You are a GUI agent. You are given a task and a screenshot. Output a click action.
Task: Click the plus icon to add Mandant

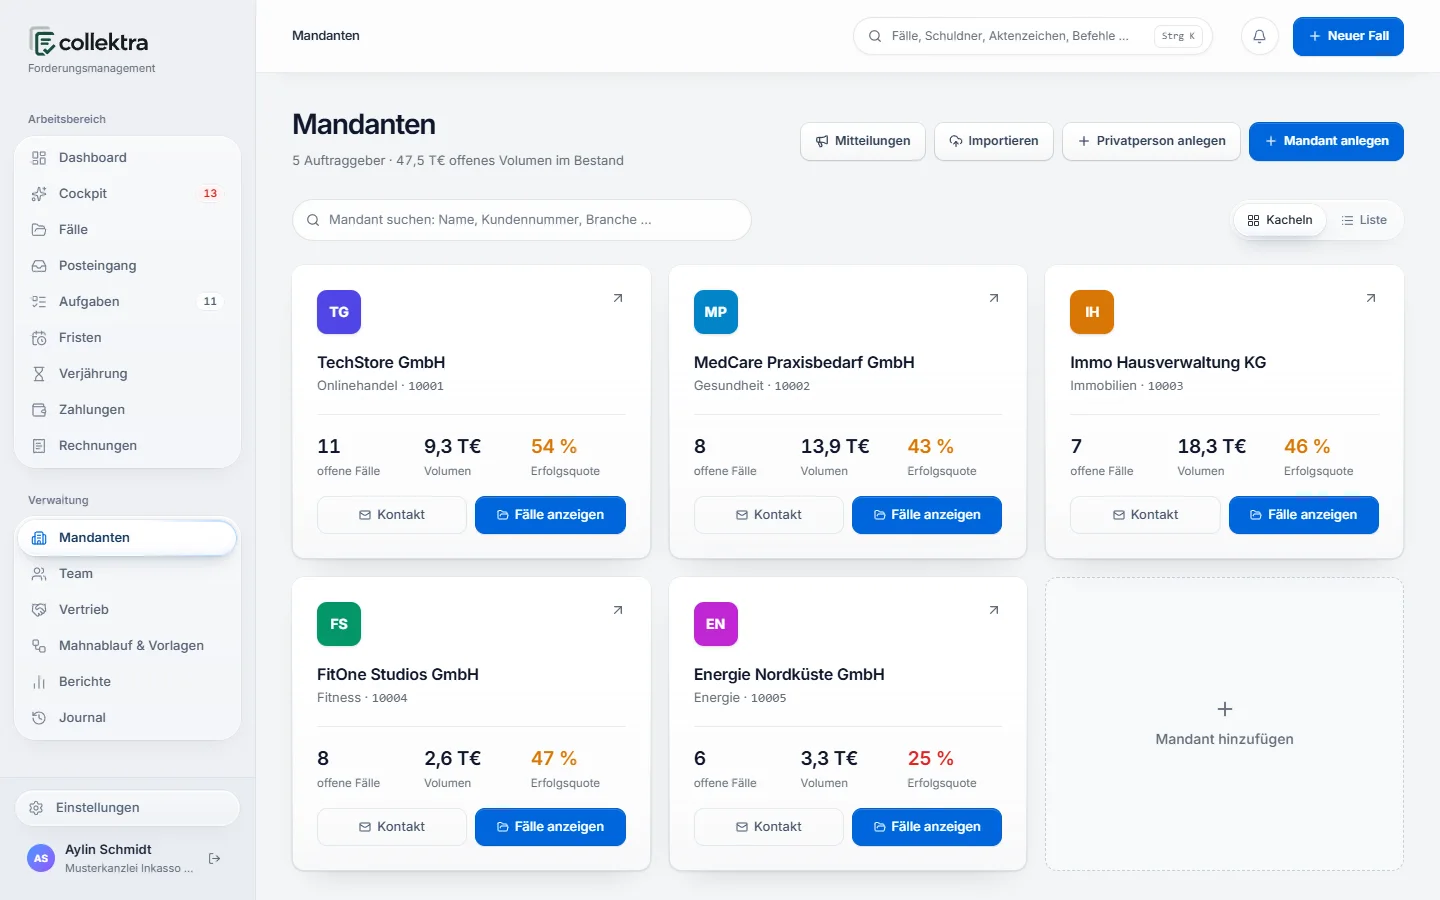point(1224,709)
